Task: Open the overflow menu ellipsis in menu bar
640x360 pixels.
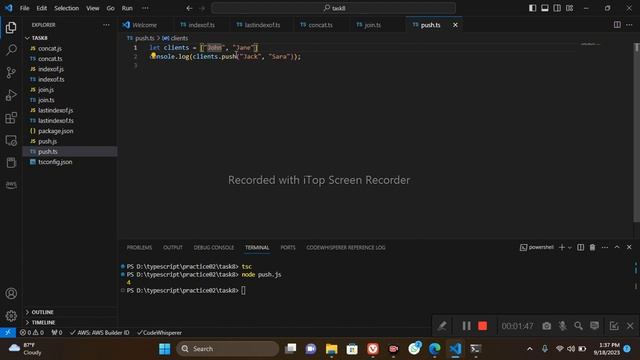Action: (x=145, y=8)
